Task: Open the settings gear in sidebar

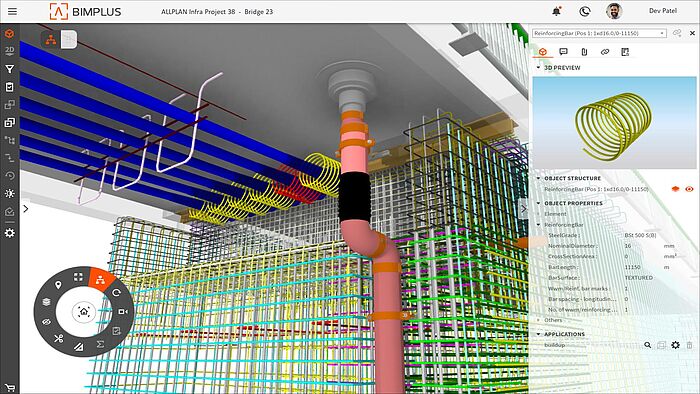Action: tap(9, 233)
